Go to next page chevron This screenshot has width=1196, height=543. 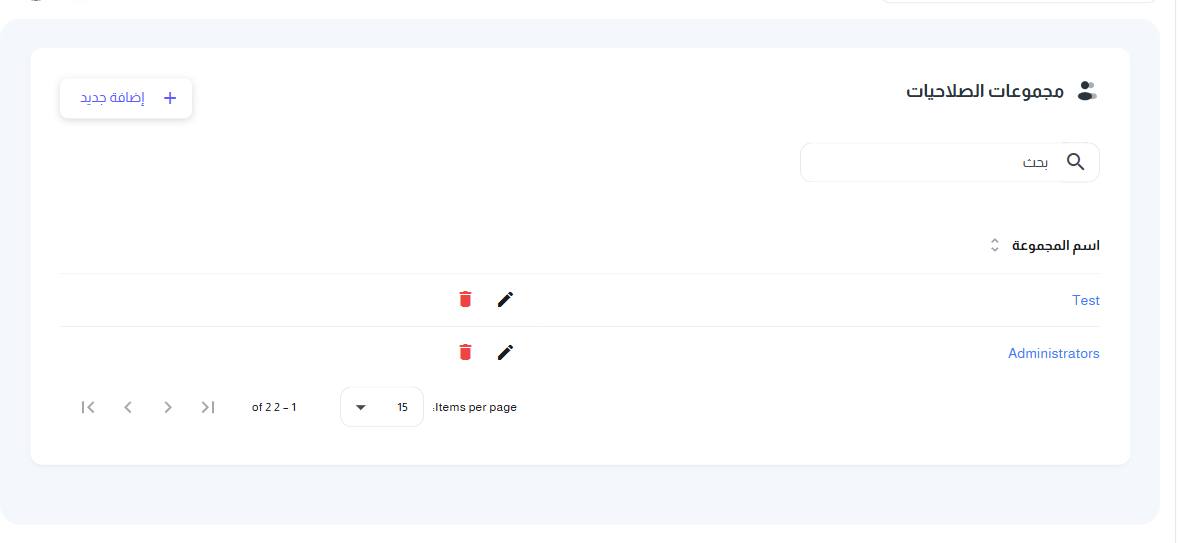[x=168, y=407]
